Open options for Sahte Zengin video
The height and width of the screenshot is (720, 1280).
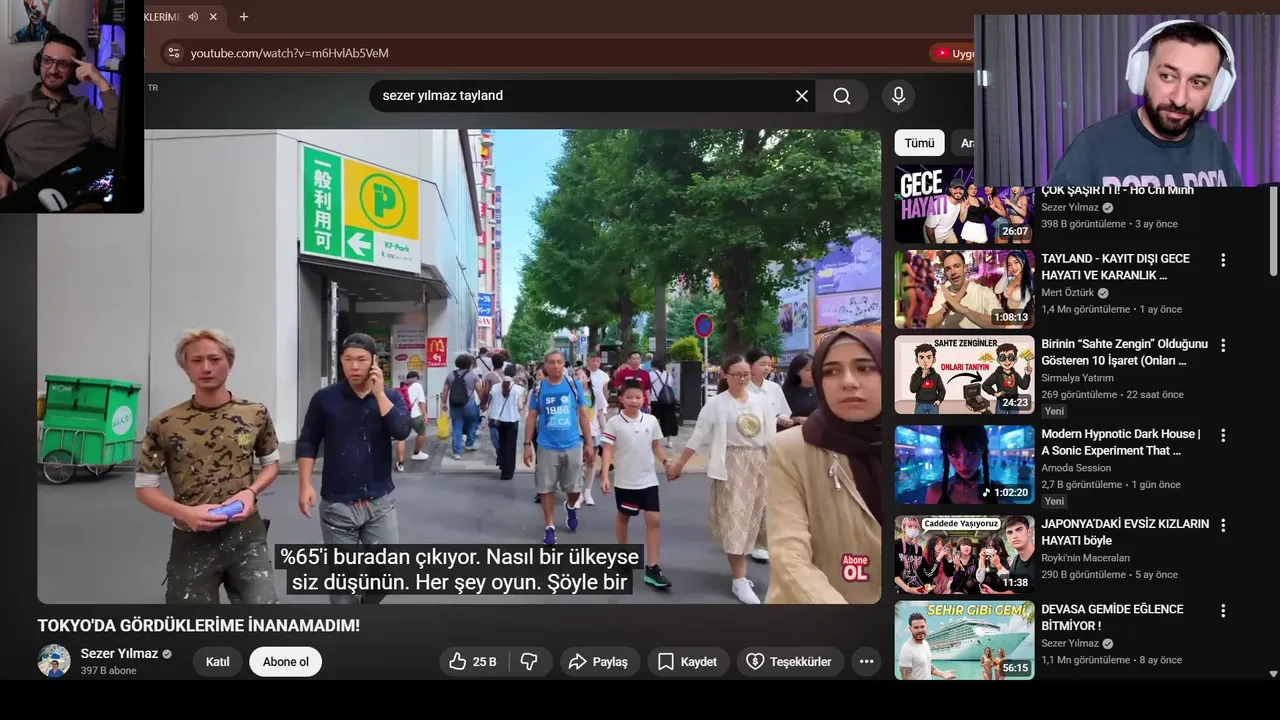point(1222,345)
